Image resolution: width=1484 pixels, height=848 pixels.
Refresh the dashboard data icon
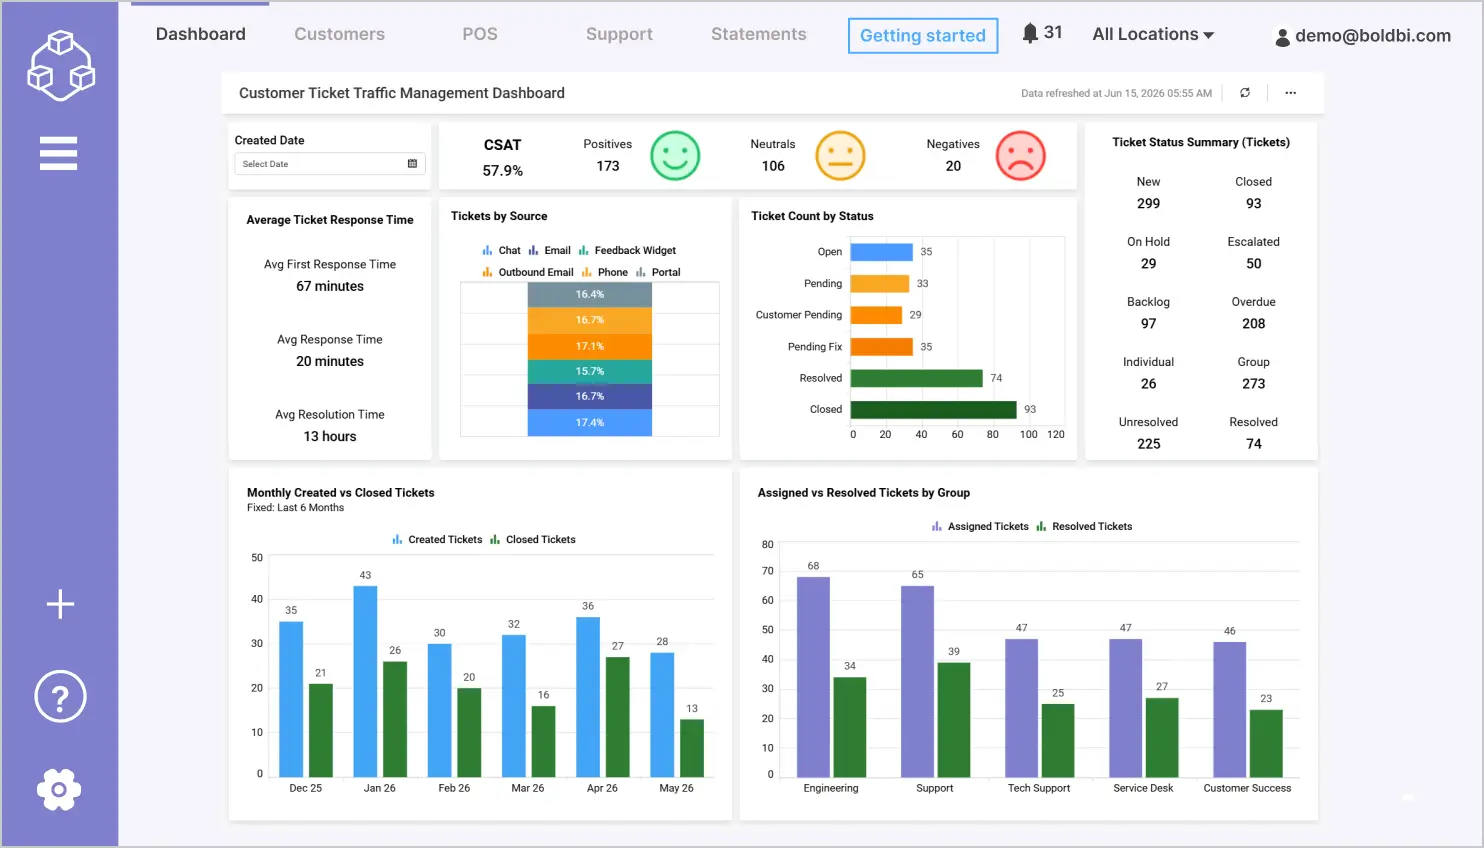coord(1245,93)
